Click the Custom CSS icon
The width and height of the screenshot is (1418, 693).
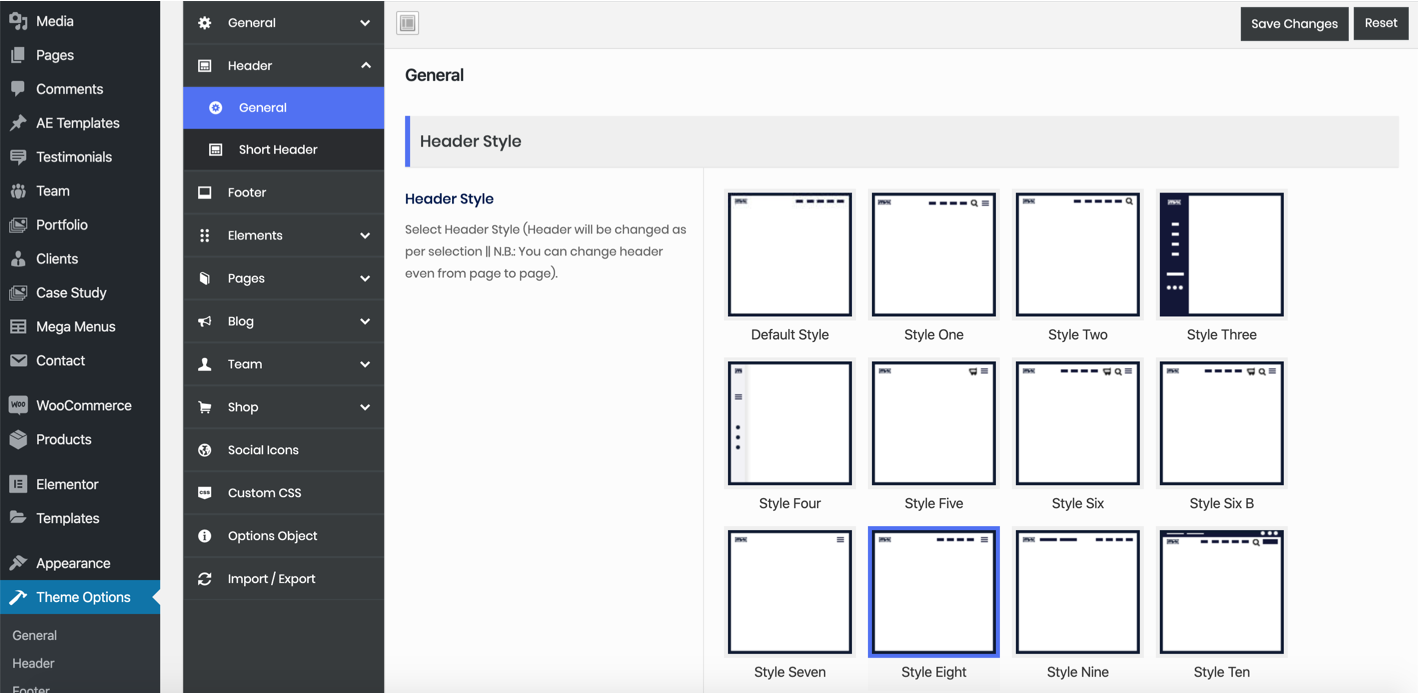point(205,493)
